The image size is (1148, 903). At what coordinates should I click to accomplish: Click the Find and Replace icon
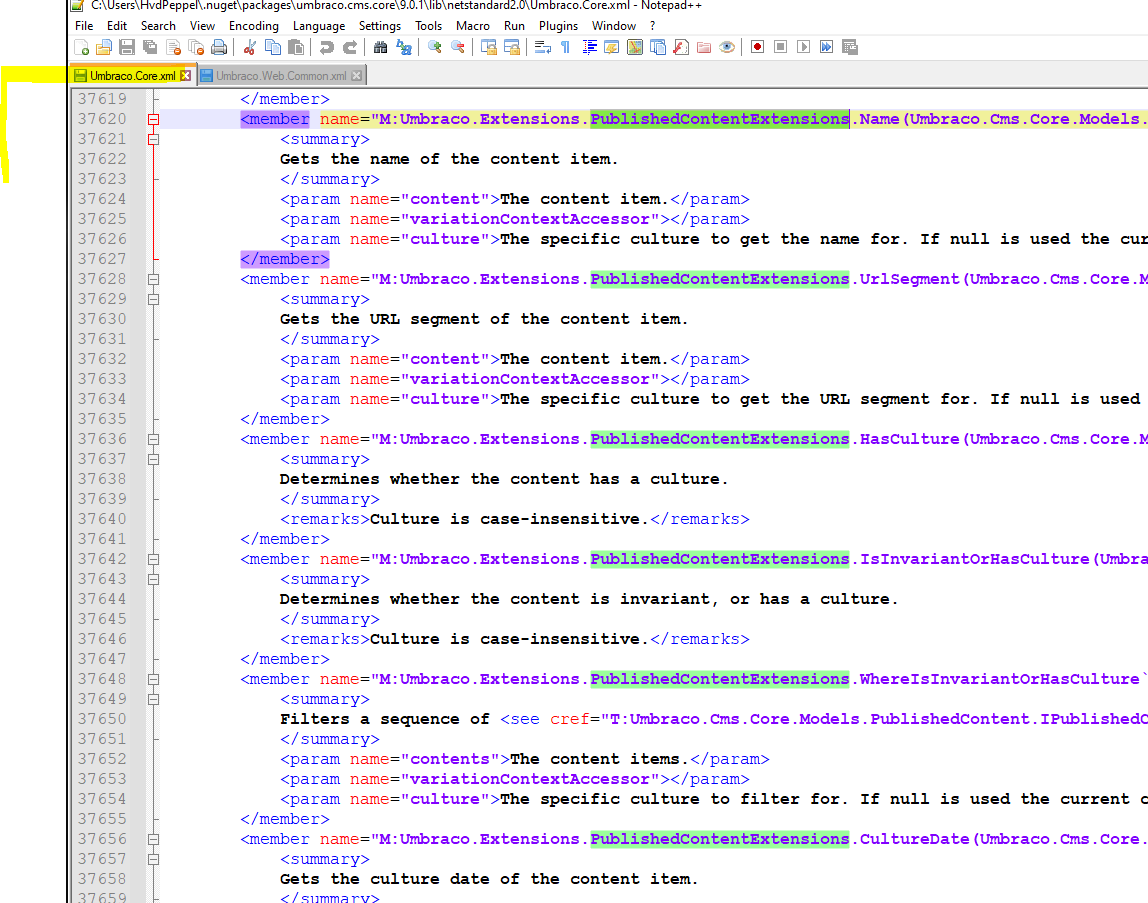coord(404,47)
